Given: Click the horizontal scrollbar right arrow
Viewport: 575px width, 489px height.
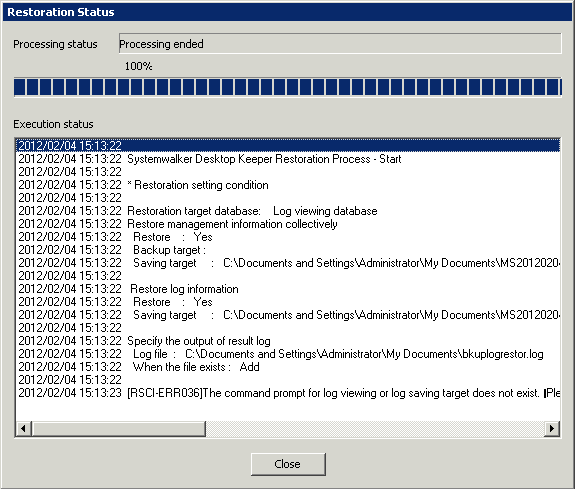Looking at the screenshot, I should (552, 428).
